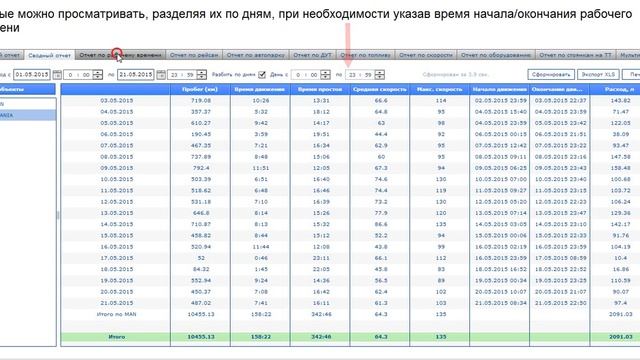
Task: Increase period end time 23:59 with up arrow
Action: pos(202,73)
